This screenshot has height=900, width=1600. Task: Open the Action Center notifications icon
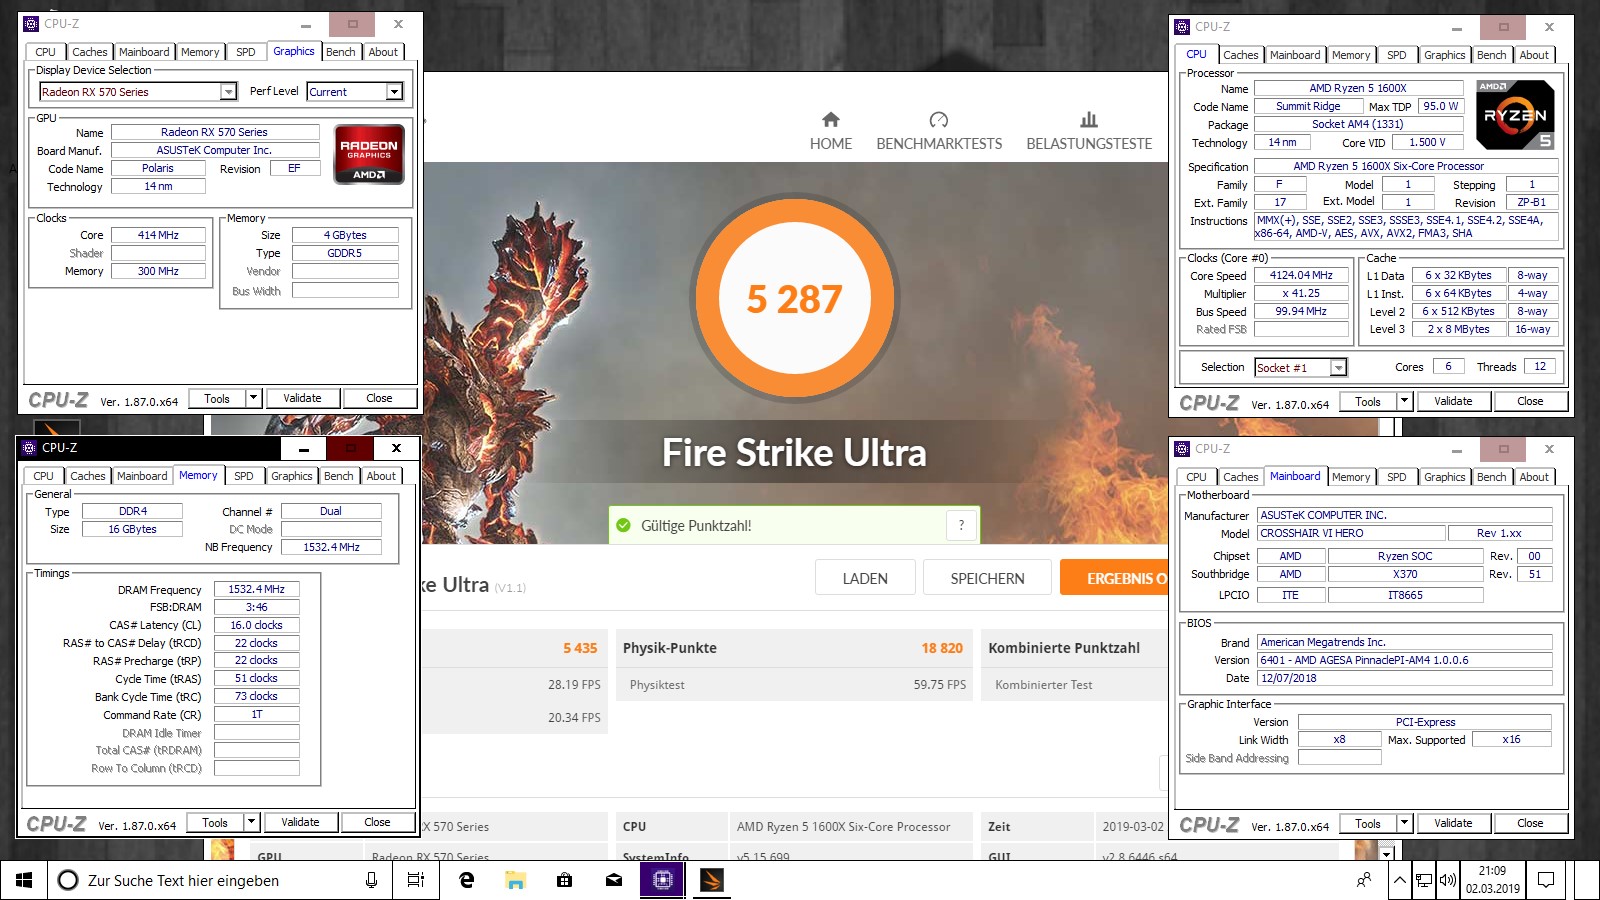pos(1546,880)
